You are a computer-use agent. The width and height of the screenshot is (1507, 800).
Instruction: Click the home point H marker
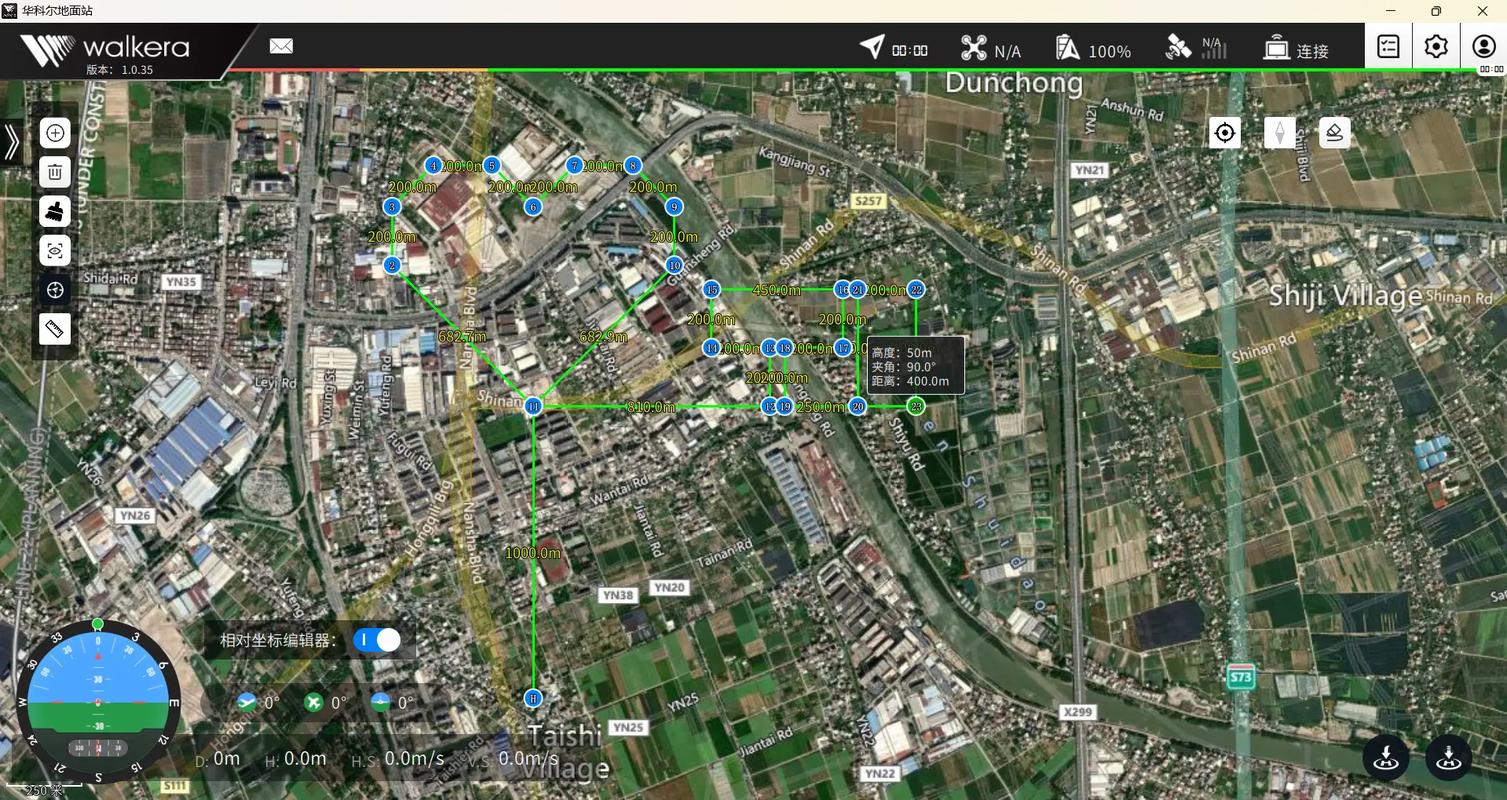pyautogui.click(x=533, y=697)
